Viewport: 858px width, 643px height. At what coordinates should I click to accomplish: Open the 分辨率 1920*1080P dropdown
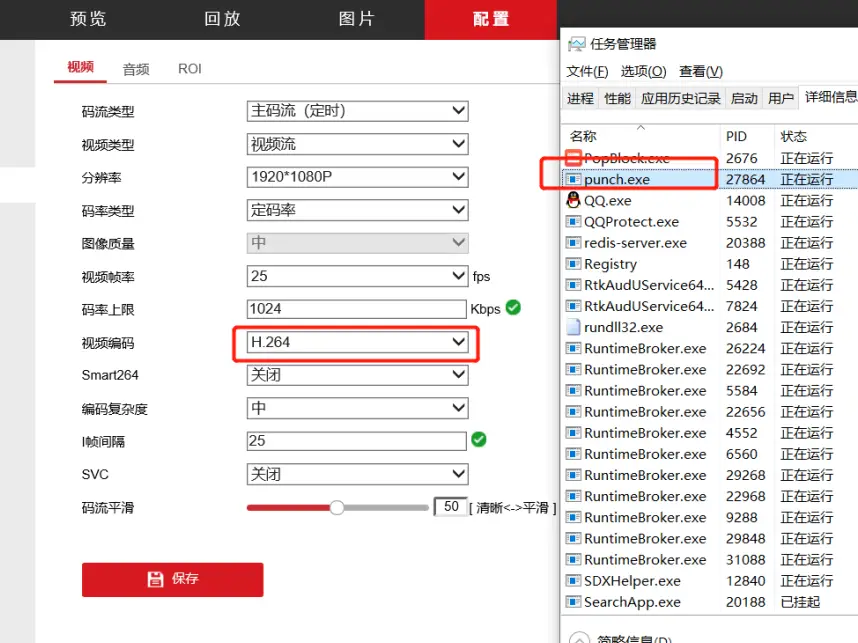[357, 177]
